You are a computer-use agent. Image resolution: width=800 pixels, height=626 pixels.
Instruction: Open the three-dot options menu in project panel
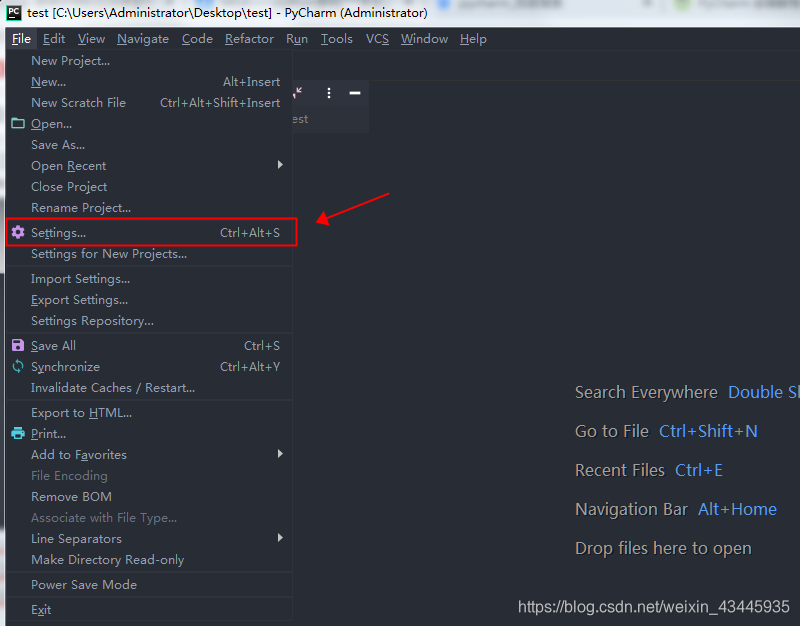(x=329, y=93)
